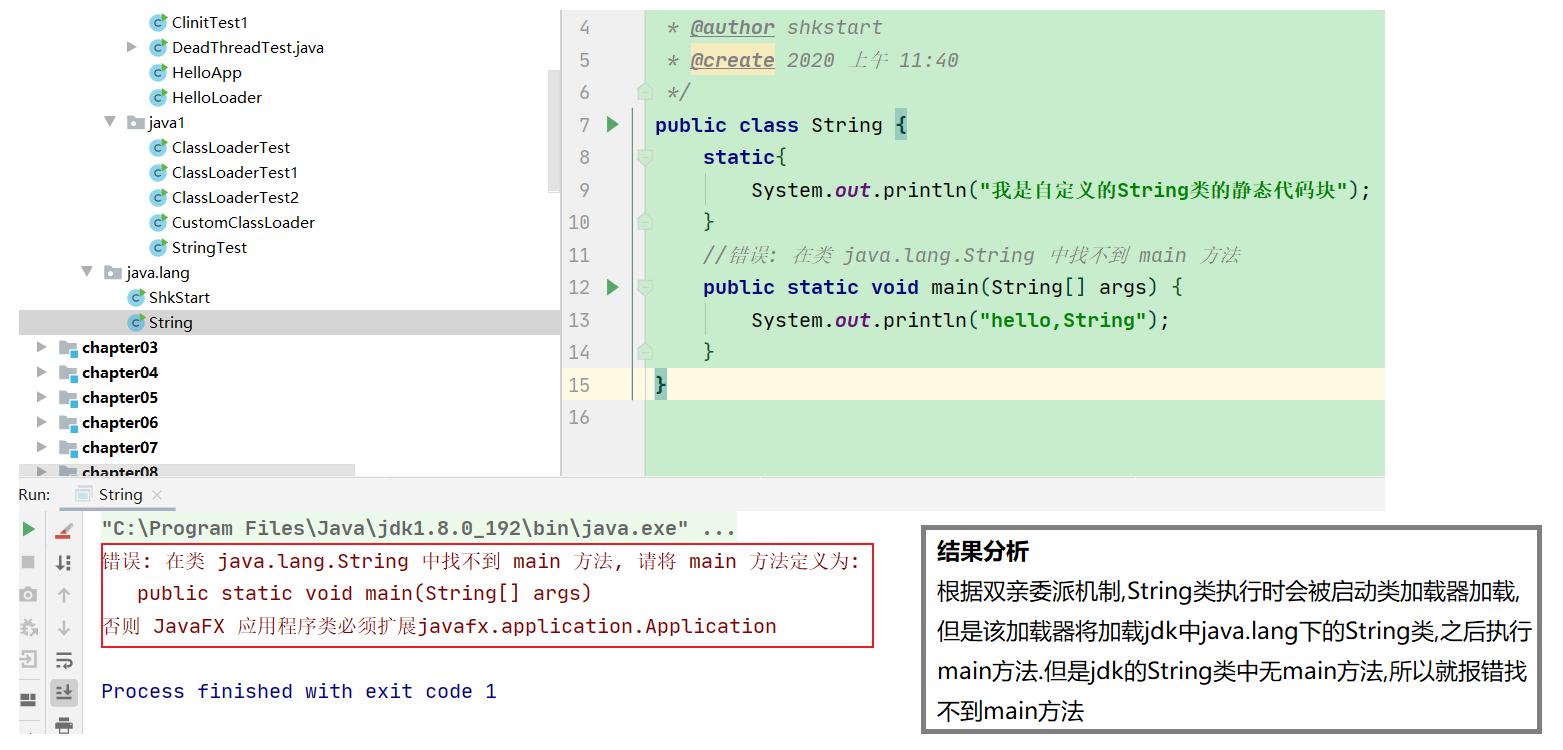
Task: Click "Process finished with exit code 1"
Action: tap(298, 691)
